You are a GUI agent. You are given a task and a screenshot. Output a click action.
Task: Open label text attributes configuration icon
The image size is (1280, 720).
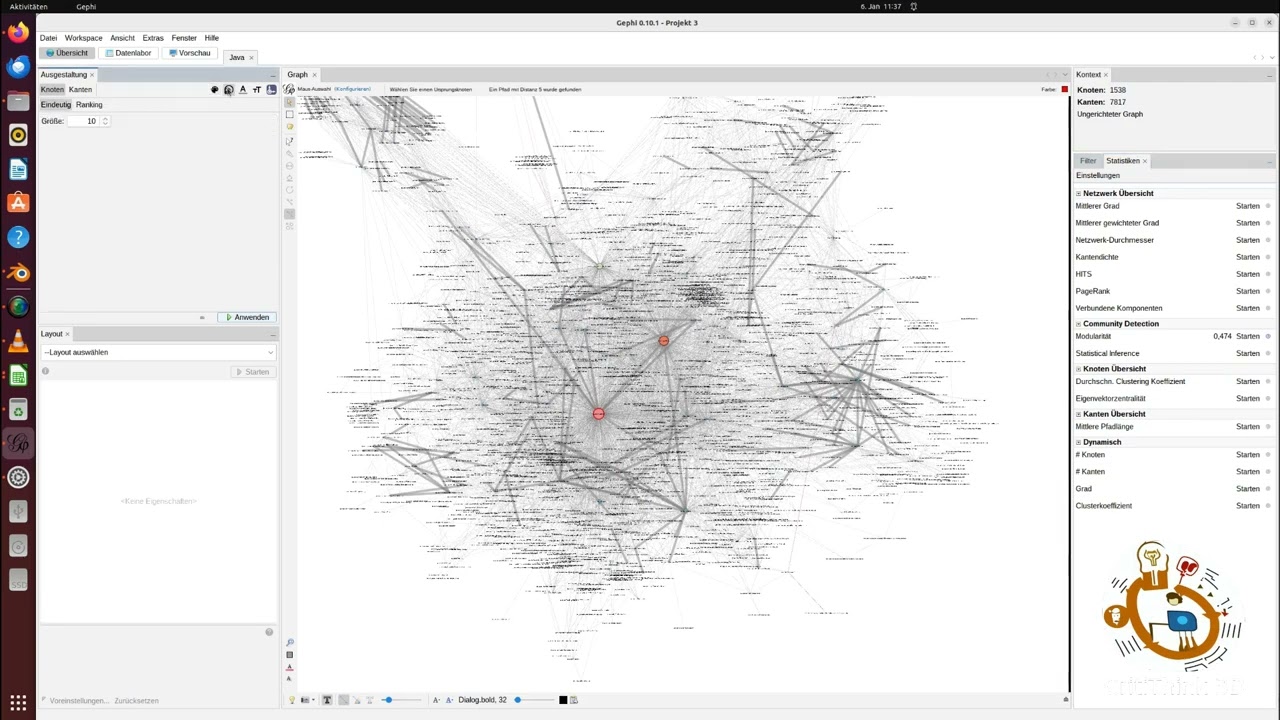574,700
